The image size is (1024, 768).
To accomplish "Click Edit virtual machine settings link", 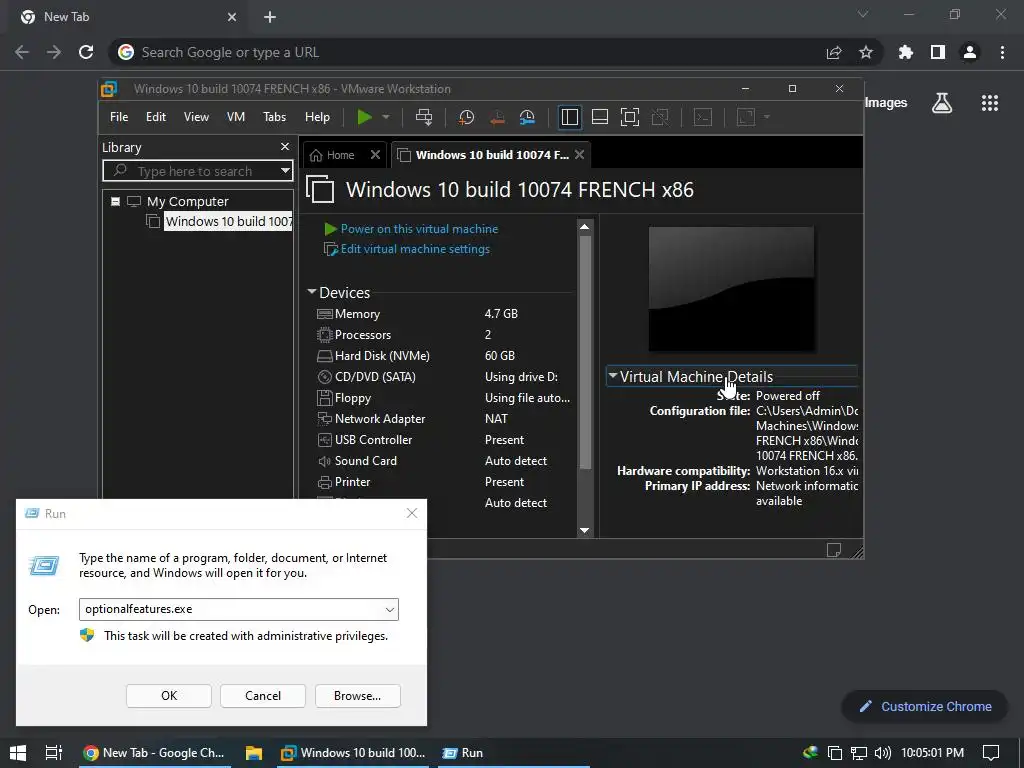I will 415,249.
